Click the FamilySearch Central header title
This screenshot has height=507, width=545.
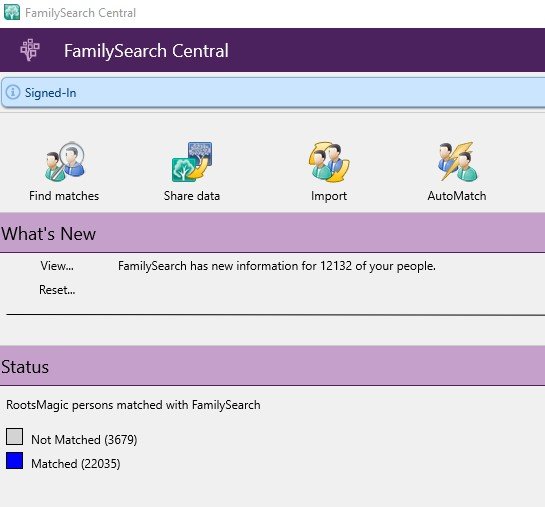(146, 51)
